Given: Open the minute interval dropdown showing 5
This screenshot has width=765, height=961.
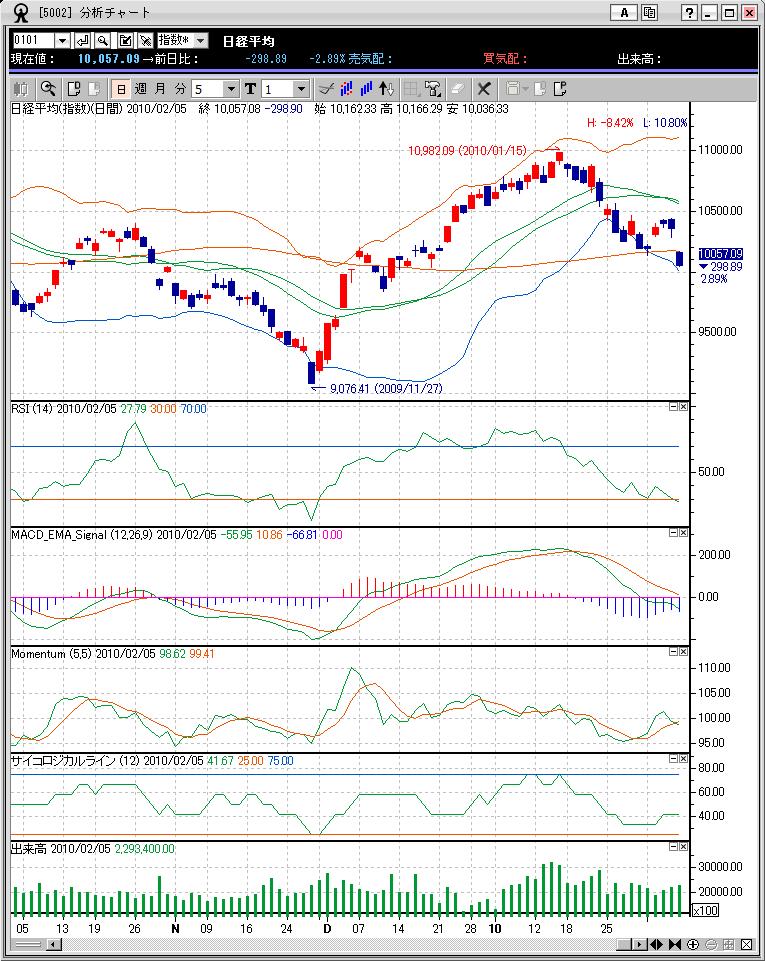Looking at the screenshot, I should (x=231, y=88).
